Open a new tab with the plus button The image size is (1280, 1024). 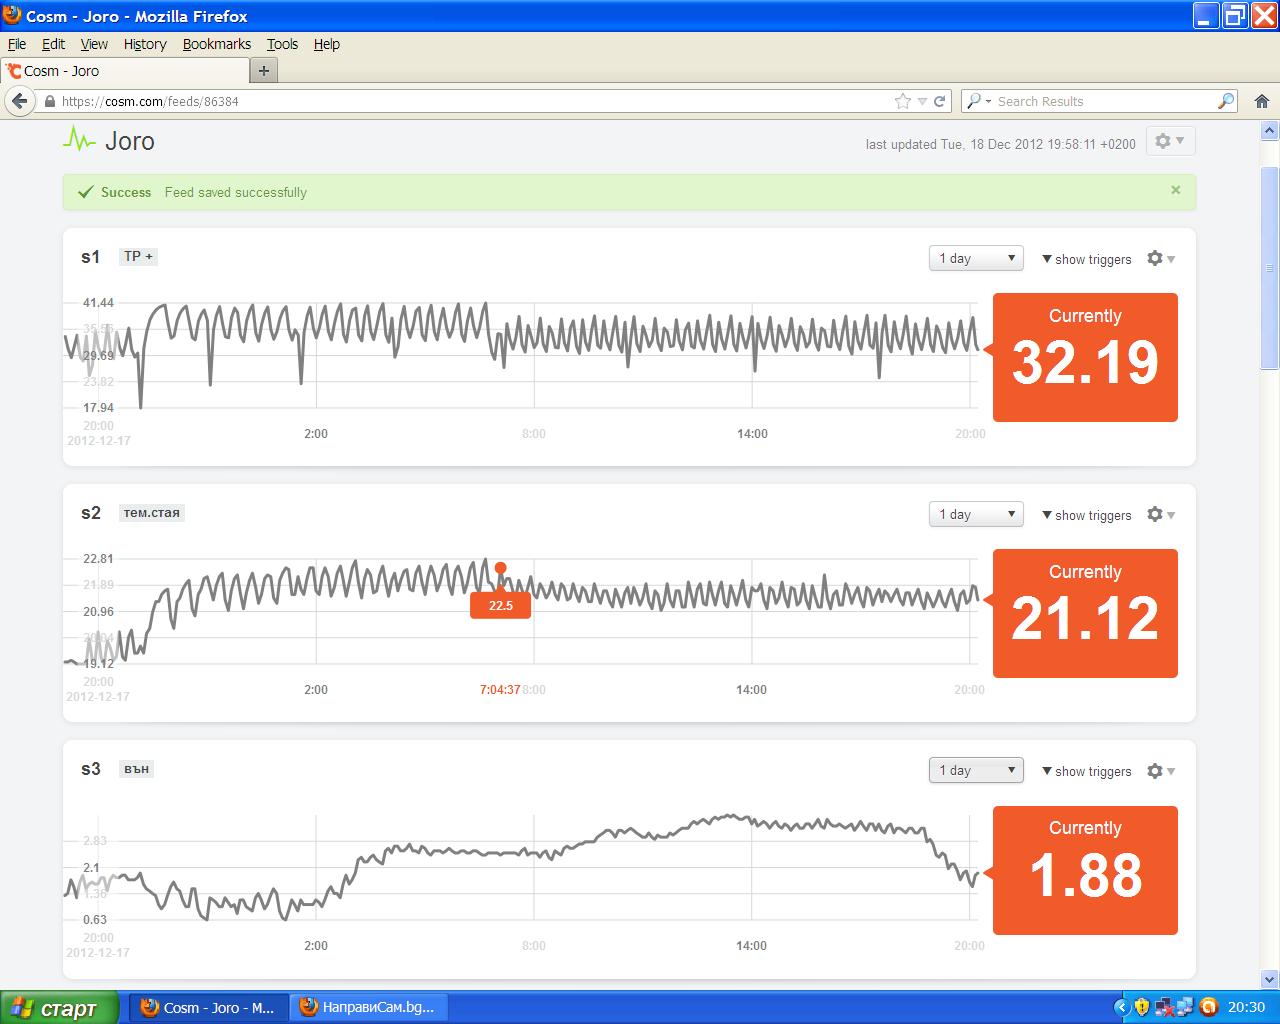(x=264, y=71)
